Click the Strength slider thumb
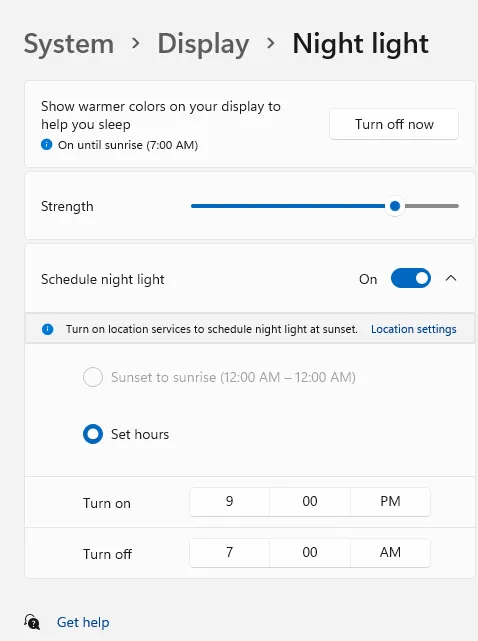478x641 pixels. tap(395, 206)
